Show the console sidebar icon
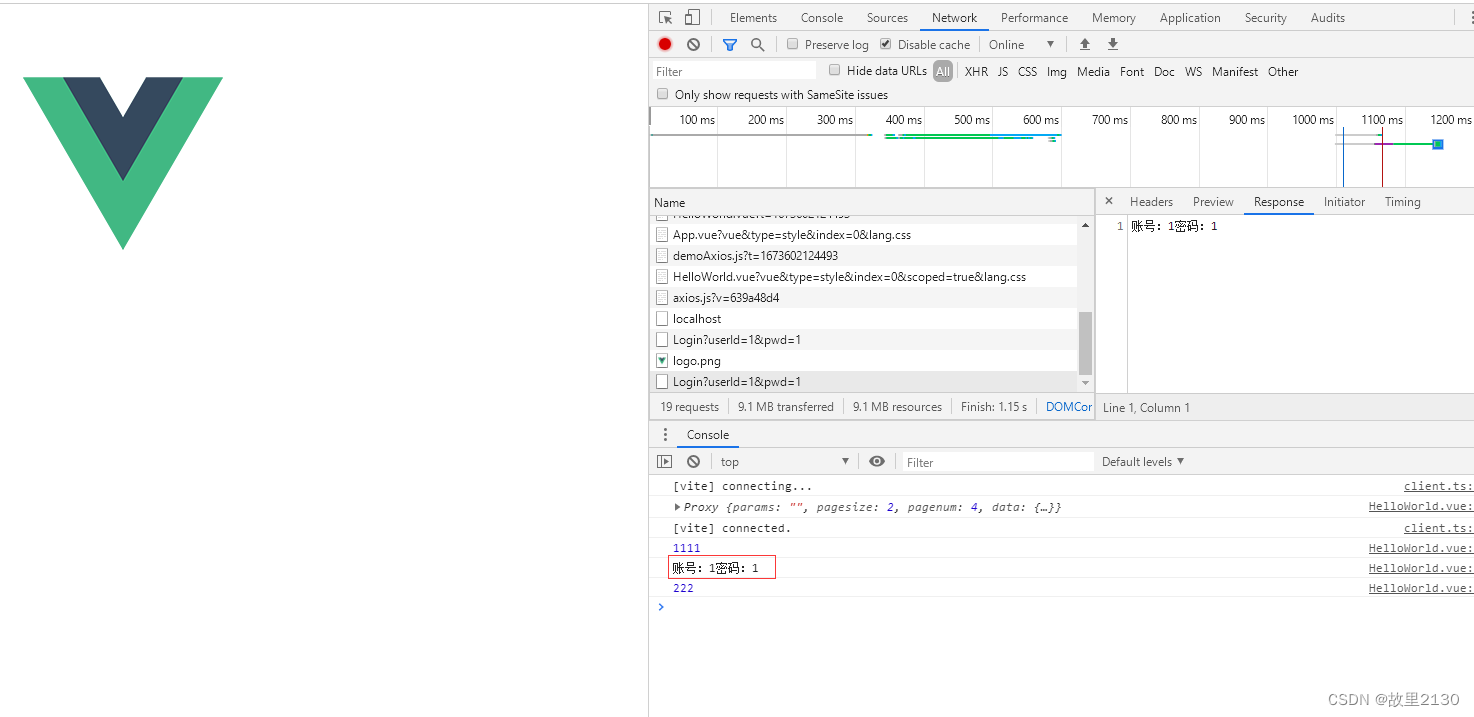The width and height of the screenshot is (1474, 717). [x=665, y=461]
